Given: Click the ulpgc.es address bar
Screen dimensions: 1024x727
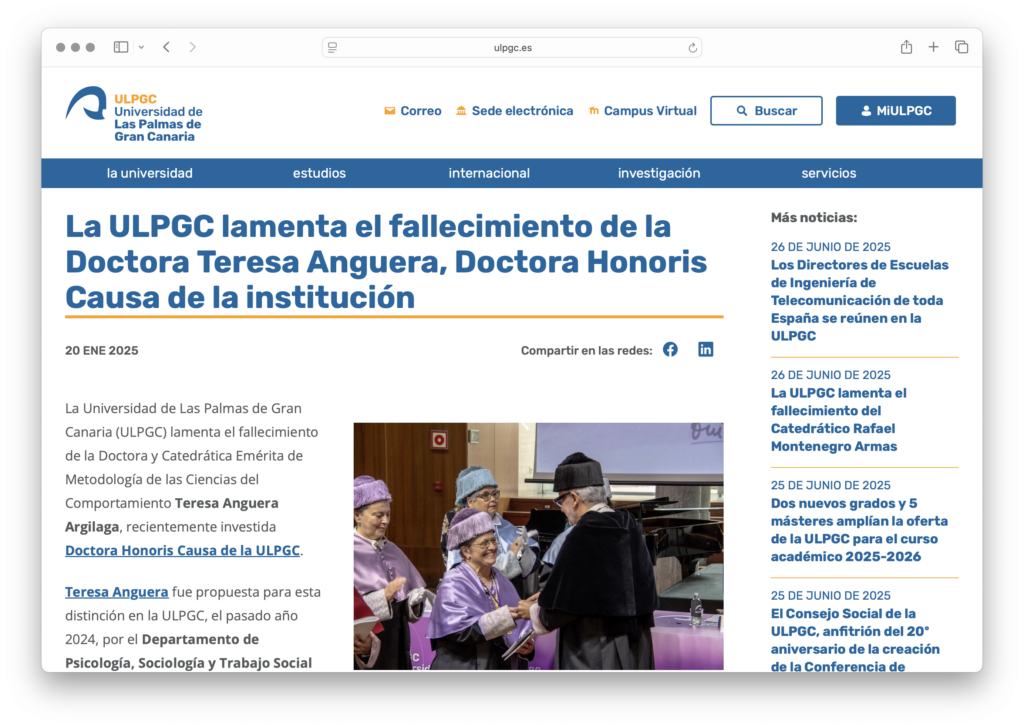Looking at the screenshot, I should pyautogui.click(x=512, y=48).
